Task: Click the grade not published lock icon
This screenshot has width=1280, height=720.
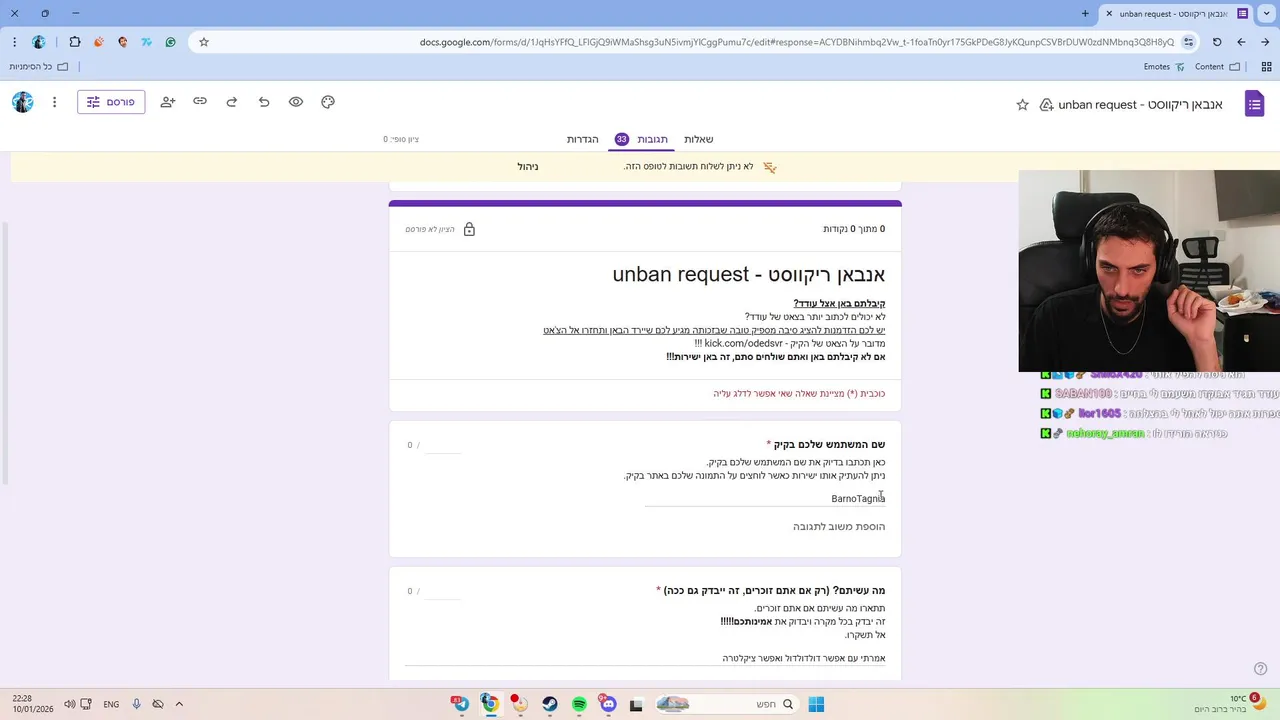Action: click(x=469, y=229)
